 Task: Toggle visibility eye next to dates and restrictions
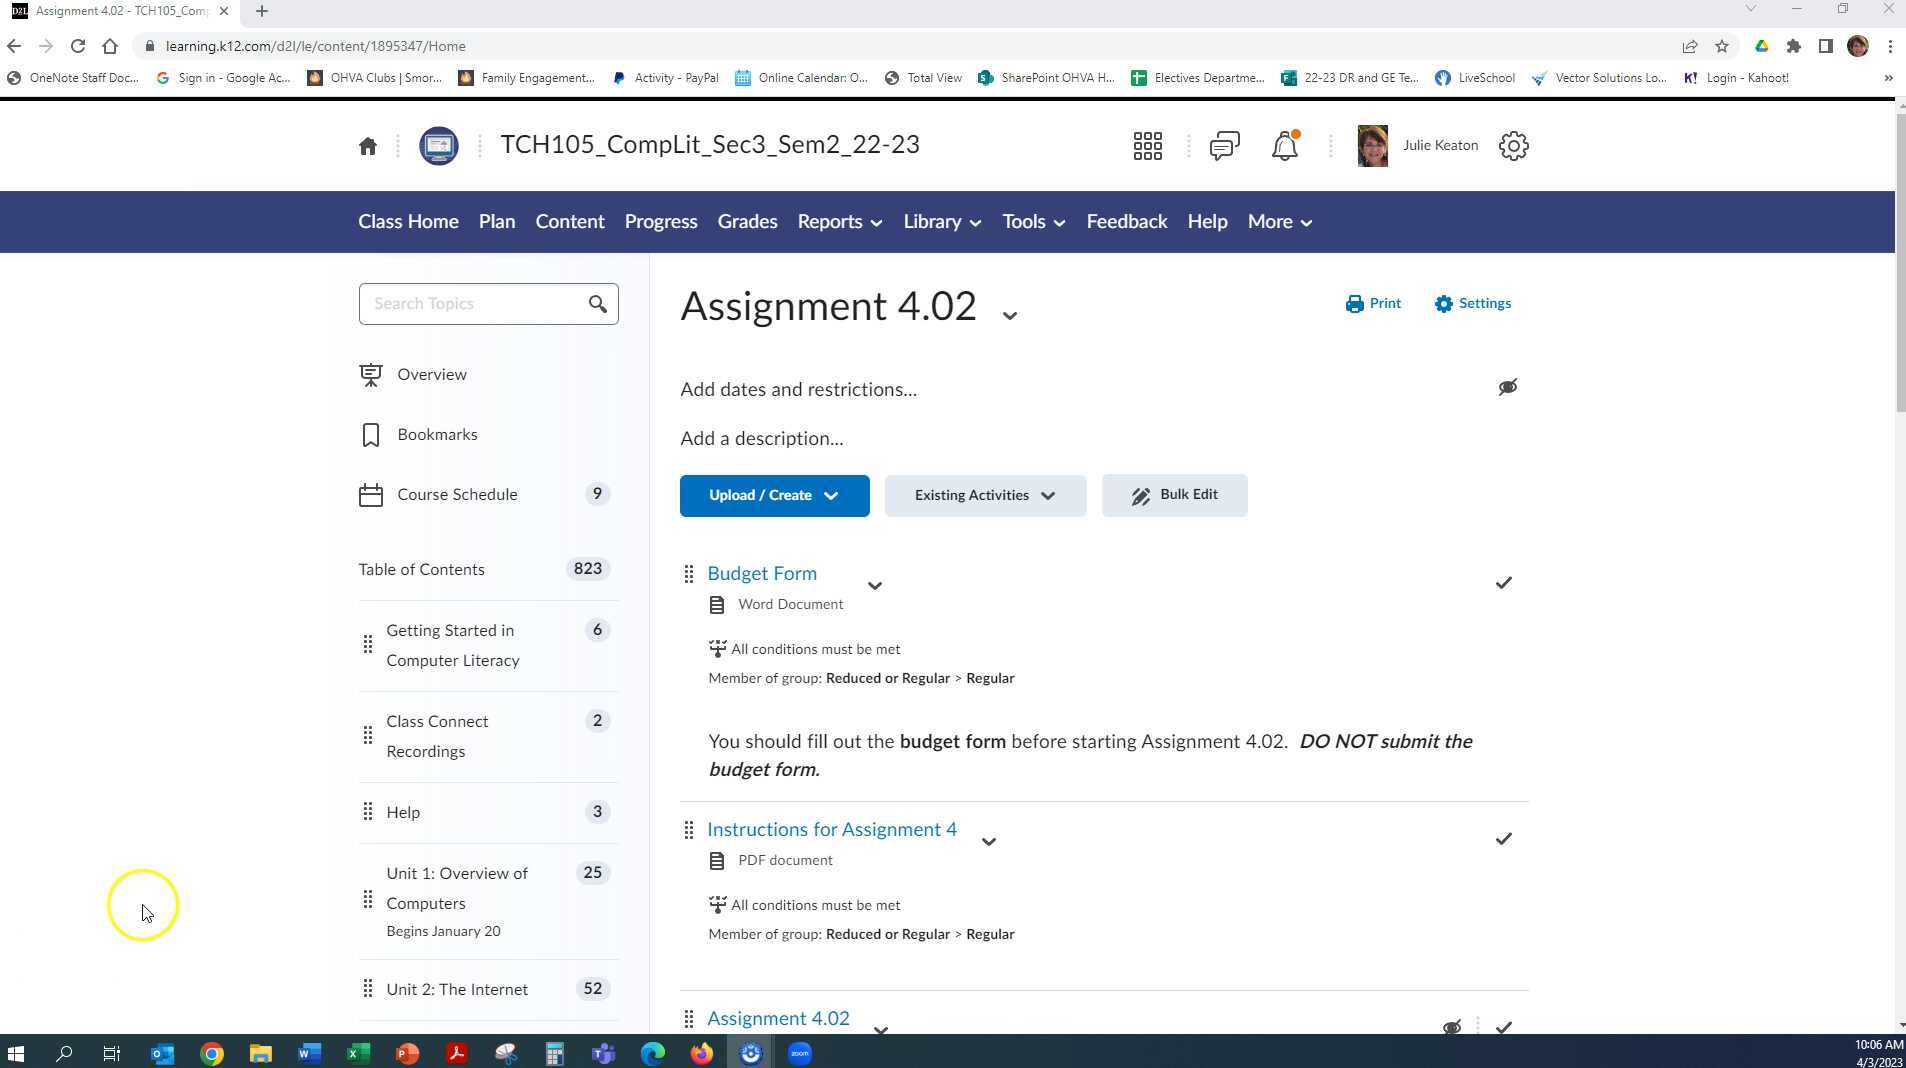click(1507, 387)
